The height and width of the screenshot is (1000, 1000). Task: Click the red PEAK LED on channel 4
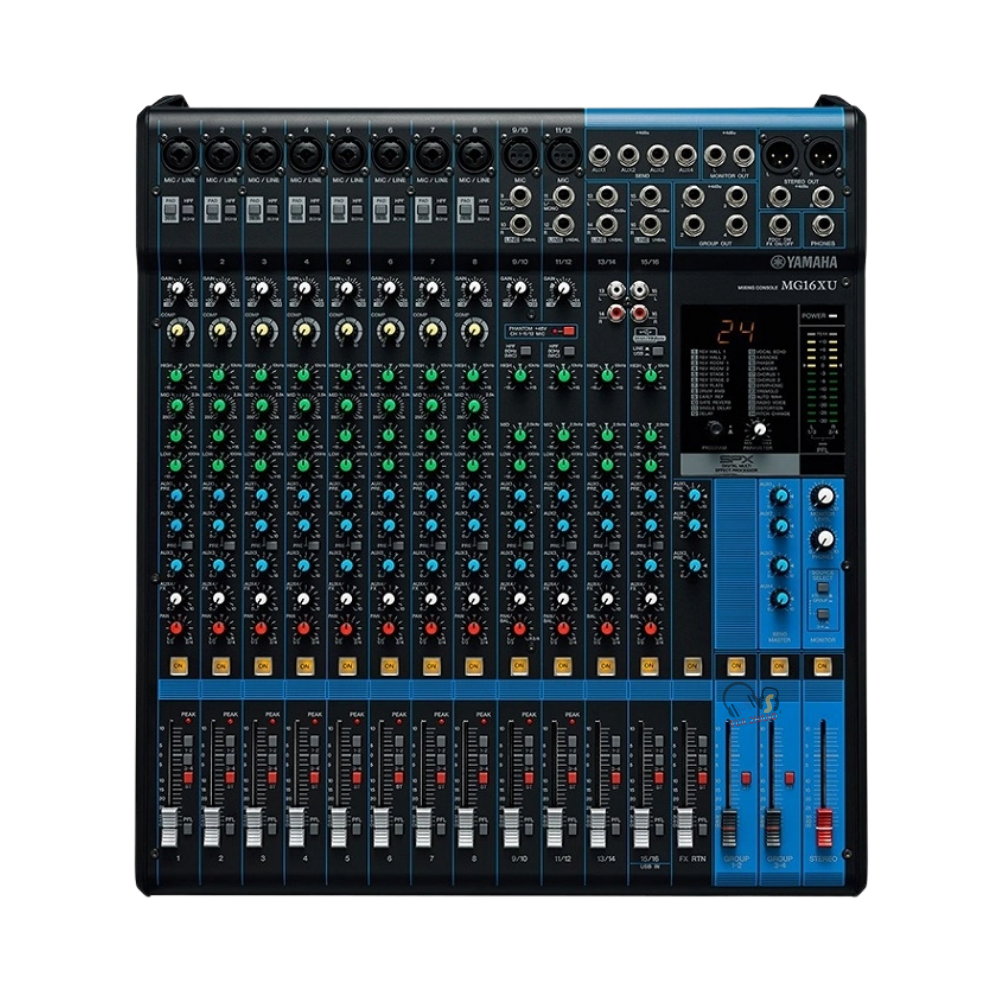(x=314, y=721)
